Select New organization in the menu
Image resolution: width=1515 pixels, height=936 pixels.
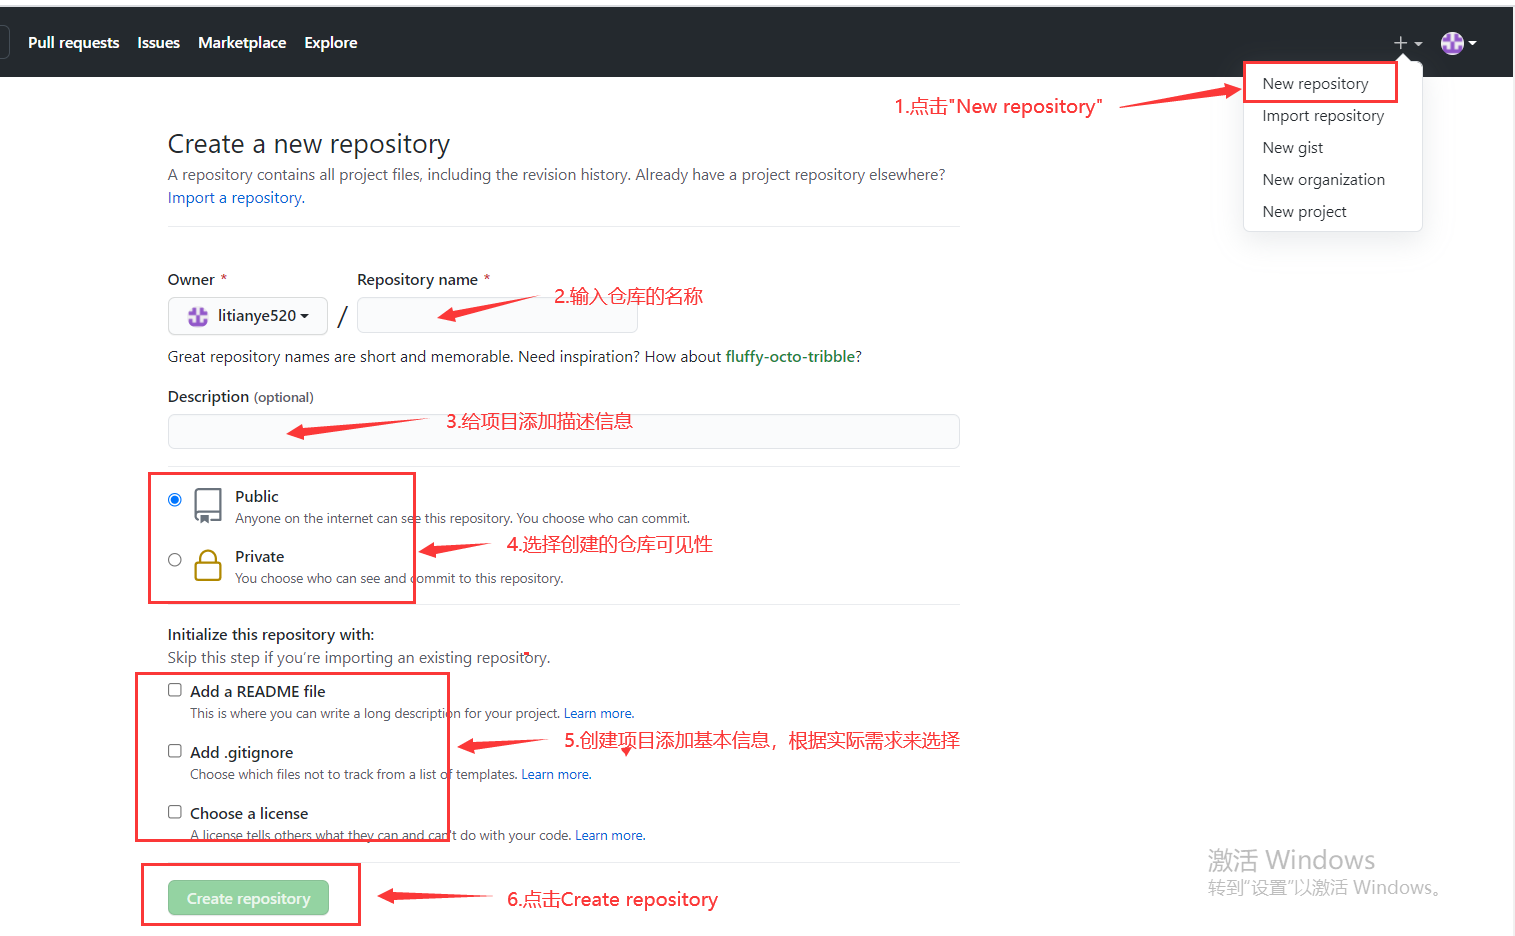pyautogui.click(x=1323, y=180)
